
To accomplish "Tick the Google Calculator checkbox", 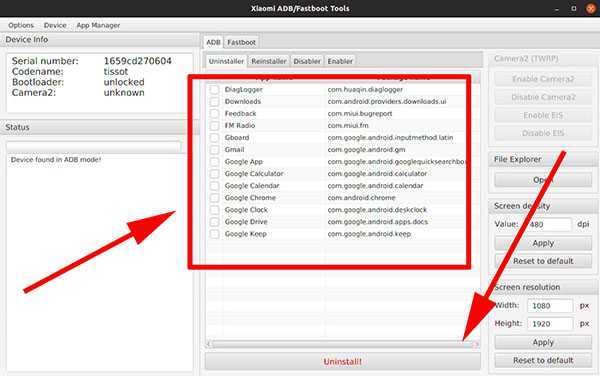I will 214,174.
